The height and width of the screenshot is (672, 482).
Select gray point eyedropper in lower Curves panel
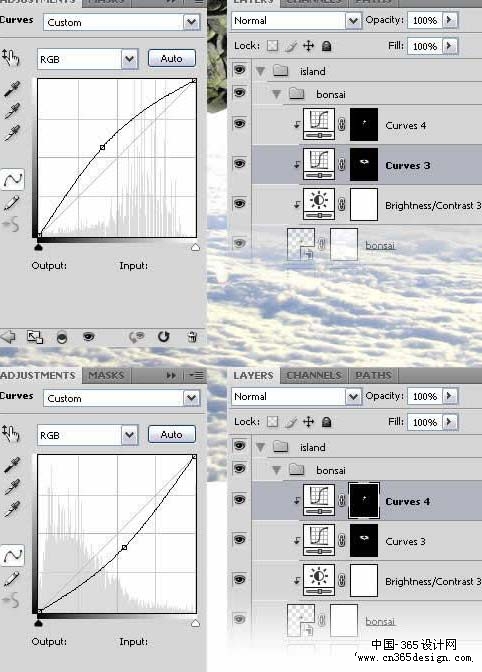click(x=12, y=487)
